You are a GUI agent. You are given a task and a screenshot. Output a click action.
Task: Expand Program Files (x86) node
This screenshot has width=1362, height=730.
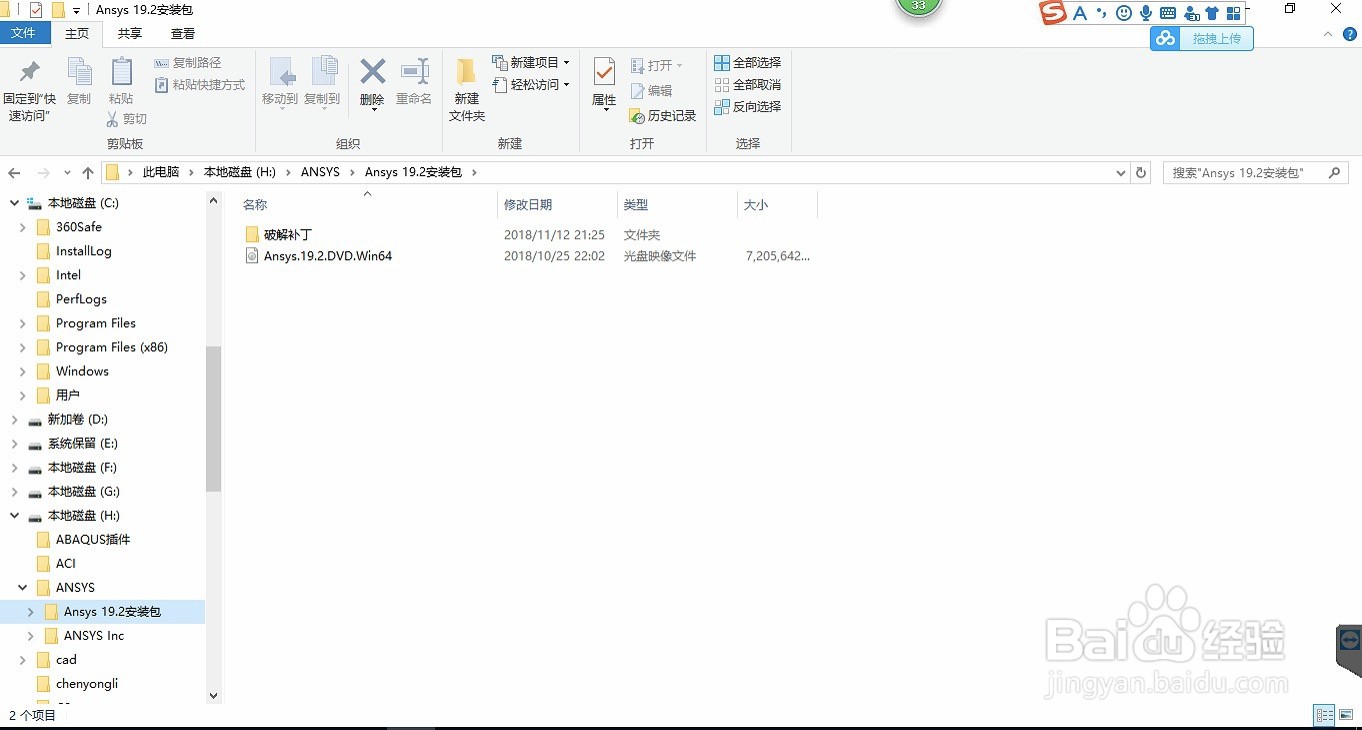click(x=23, y=347)
